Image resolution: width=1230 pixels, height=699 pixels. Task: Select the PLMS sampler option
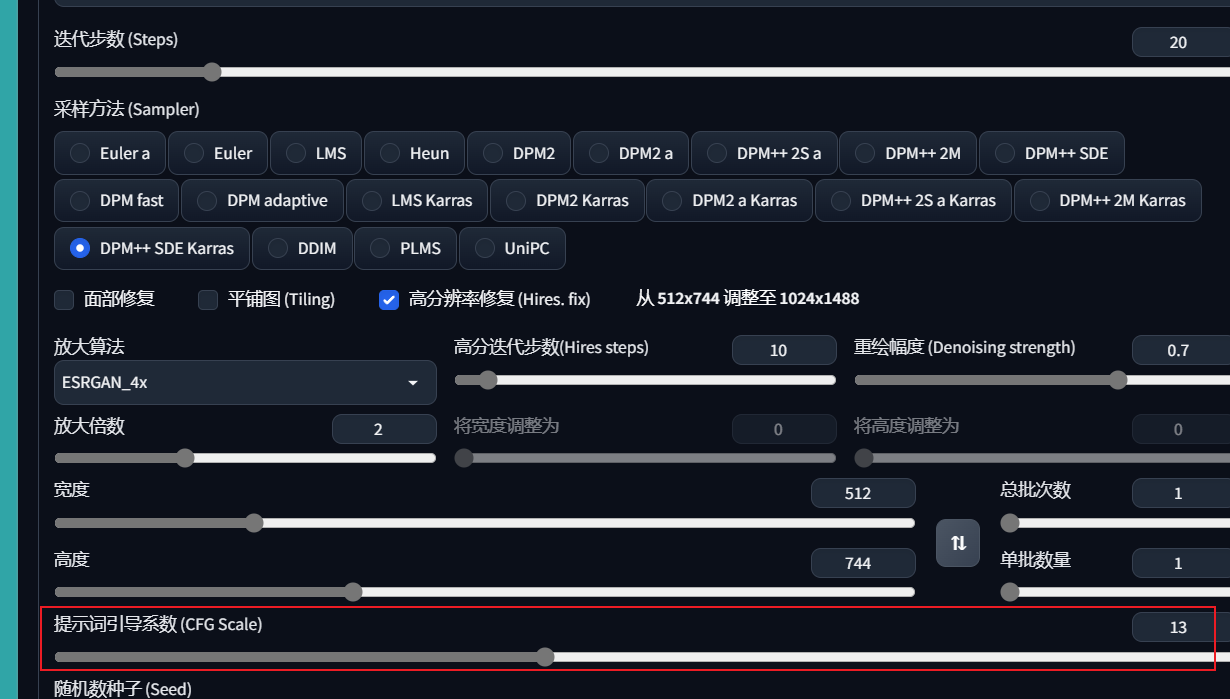tap(405, 248)
